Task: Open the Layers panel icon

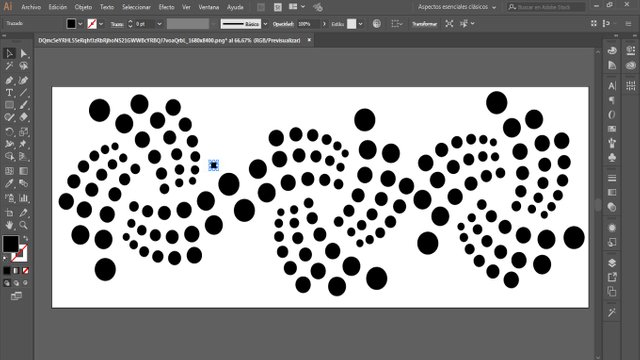Action: point(612,263)
